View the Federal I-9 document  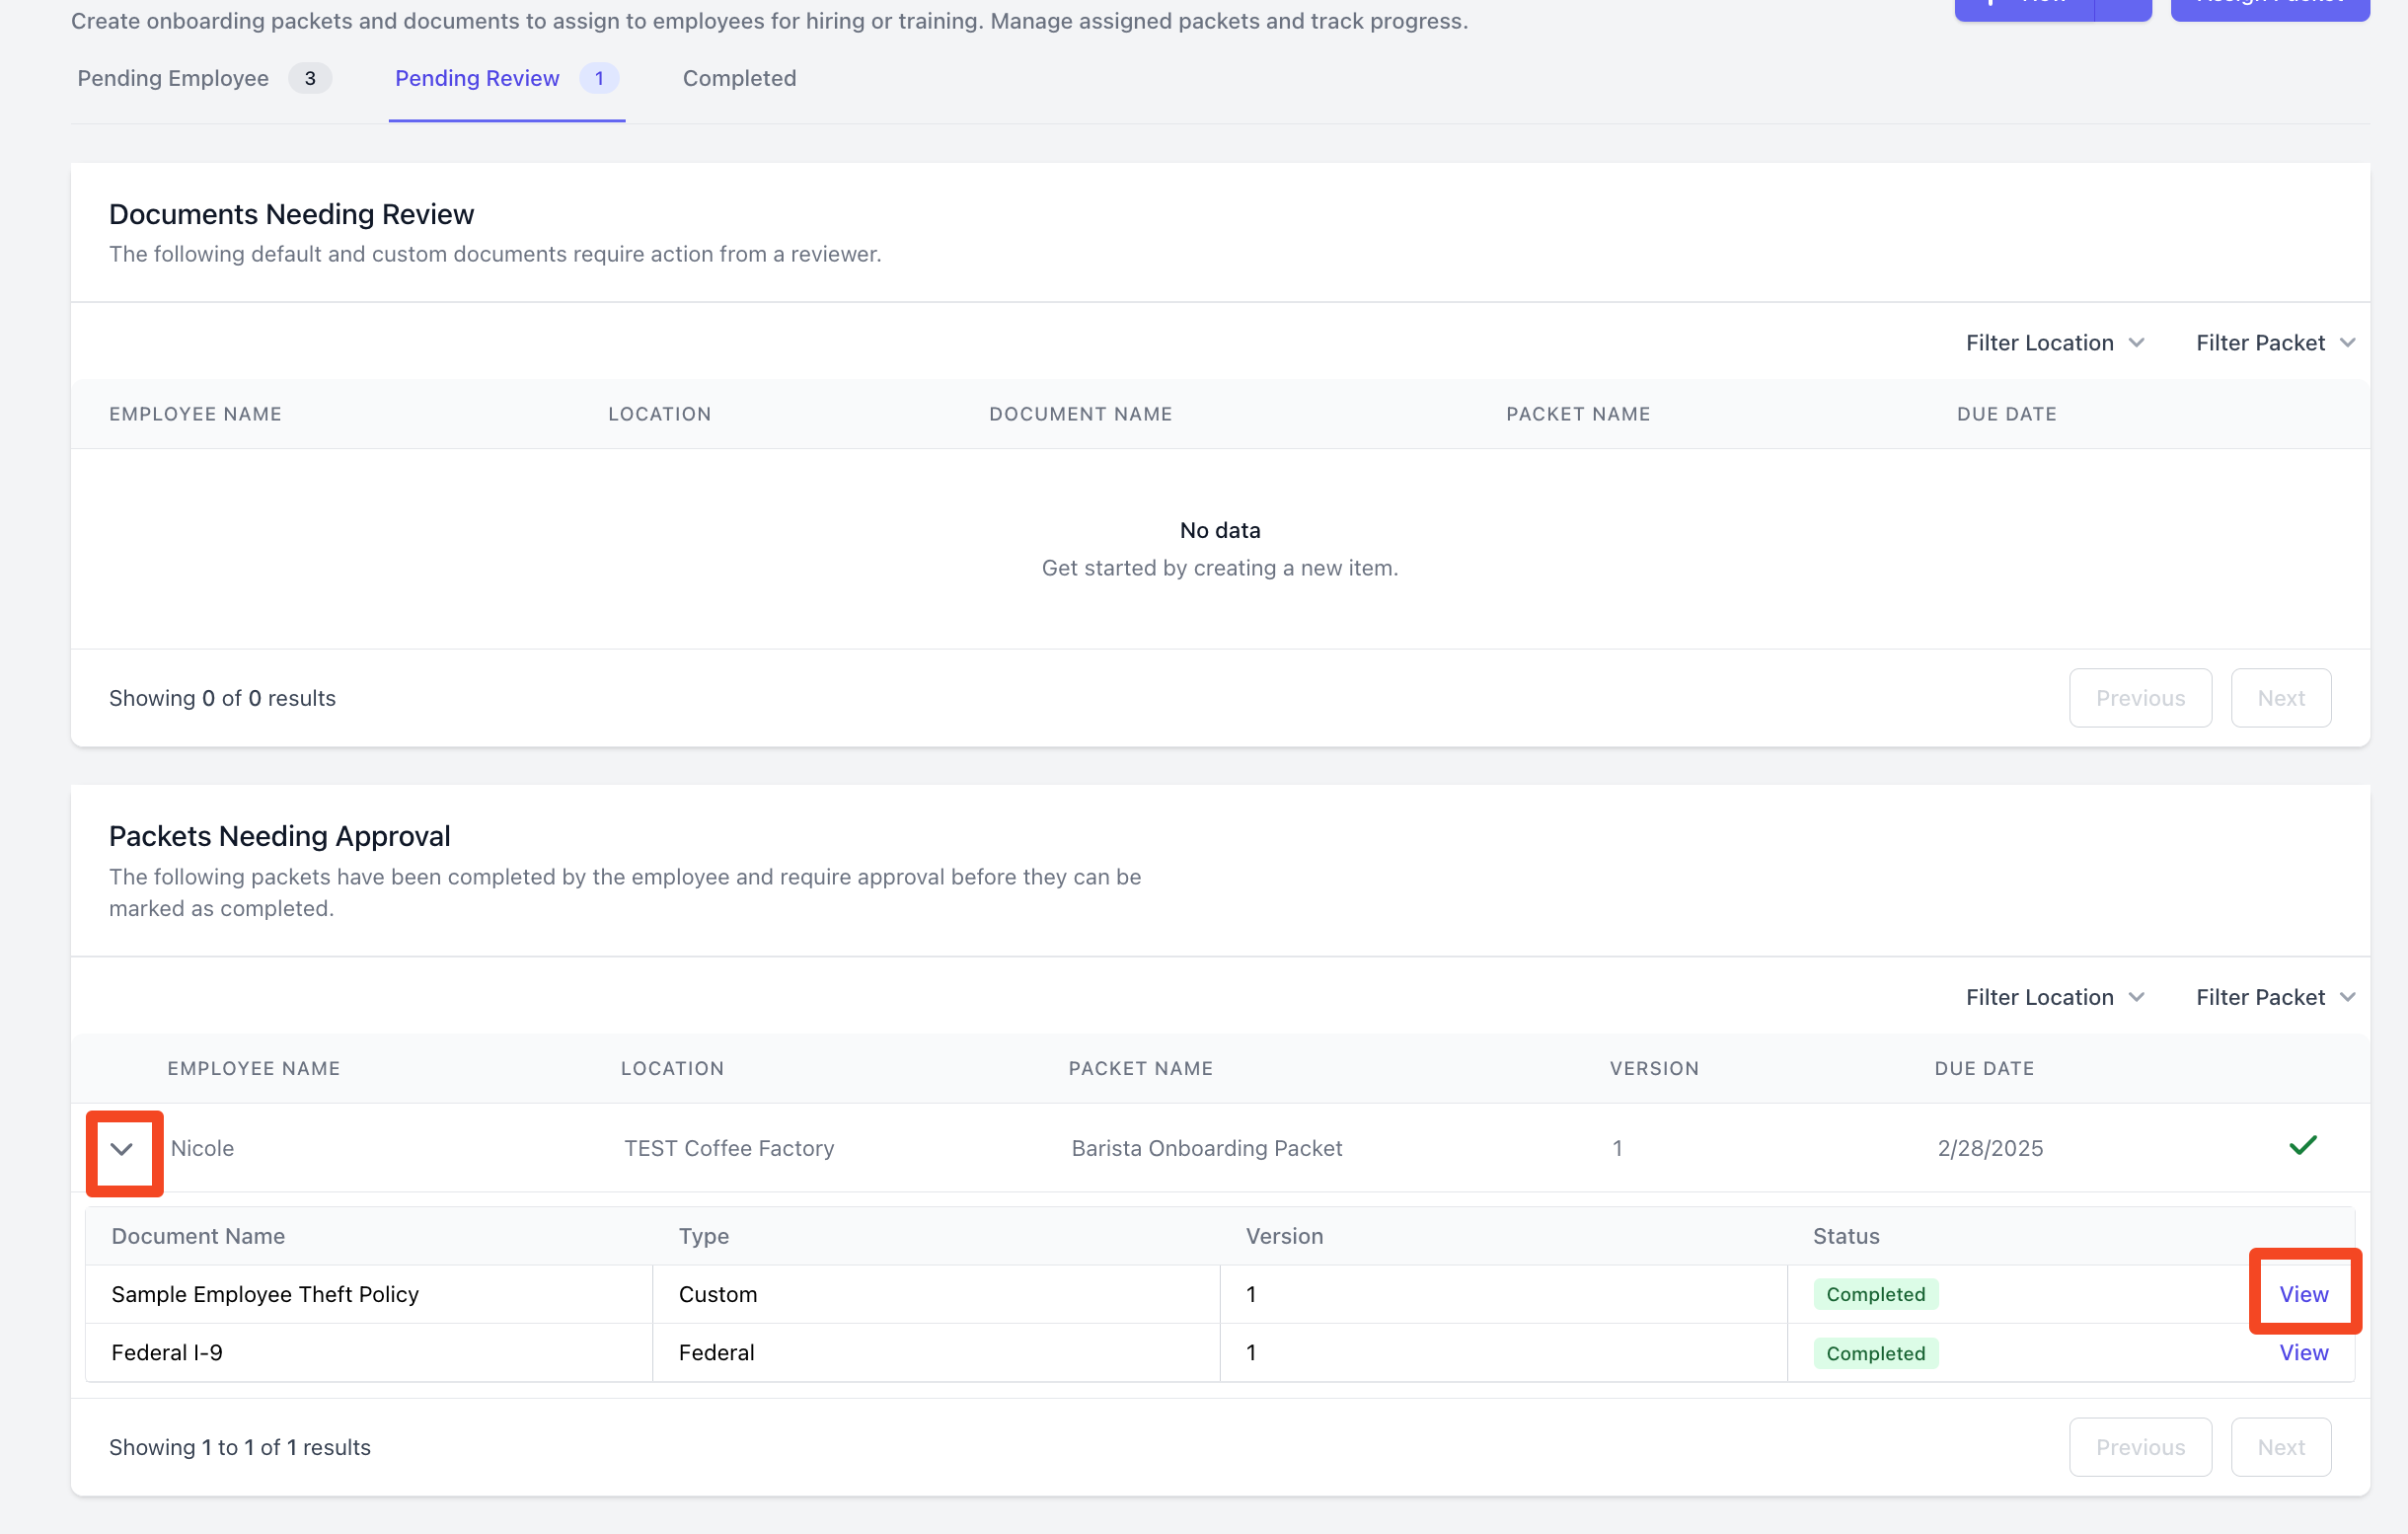pos(2303,1352)
